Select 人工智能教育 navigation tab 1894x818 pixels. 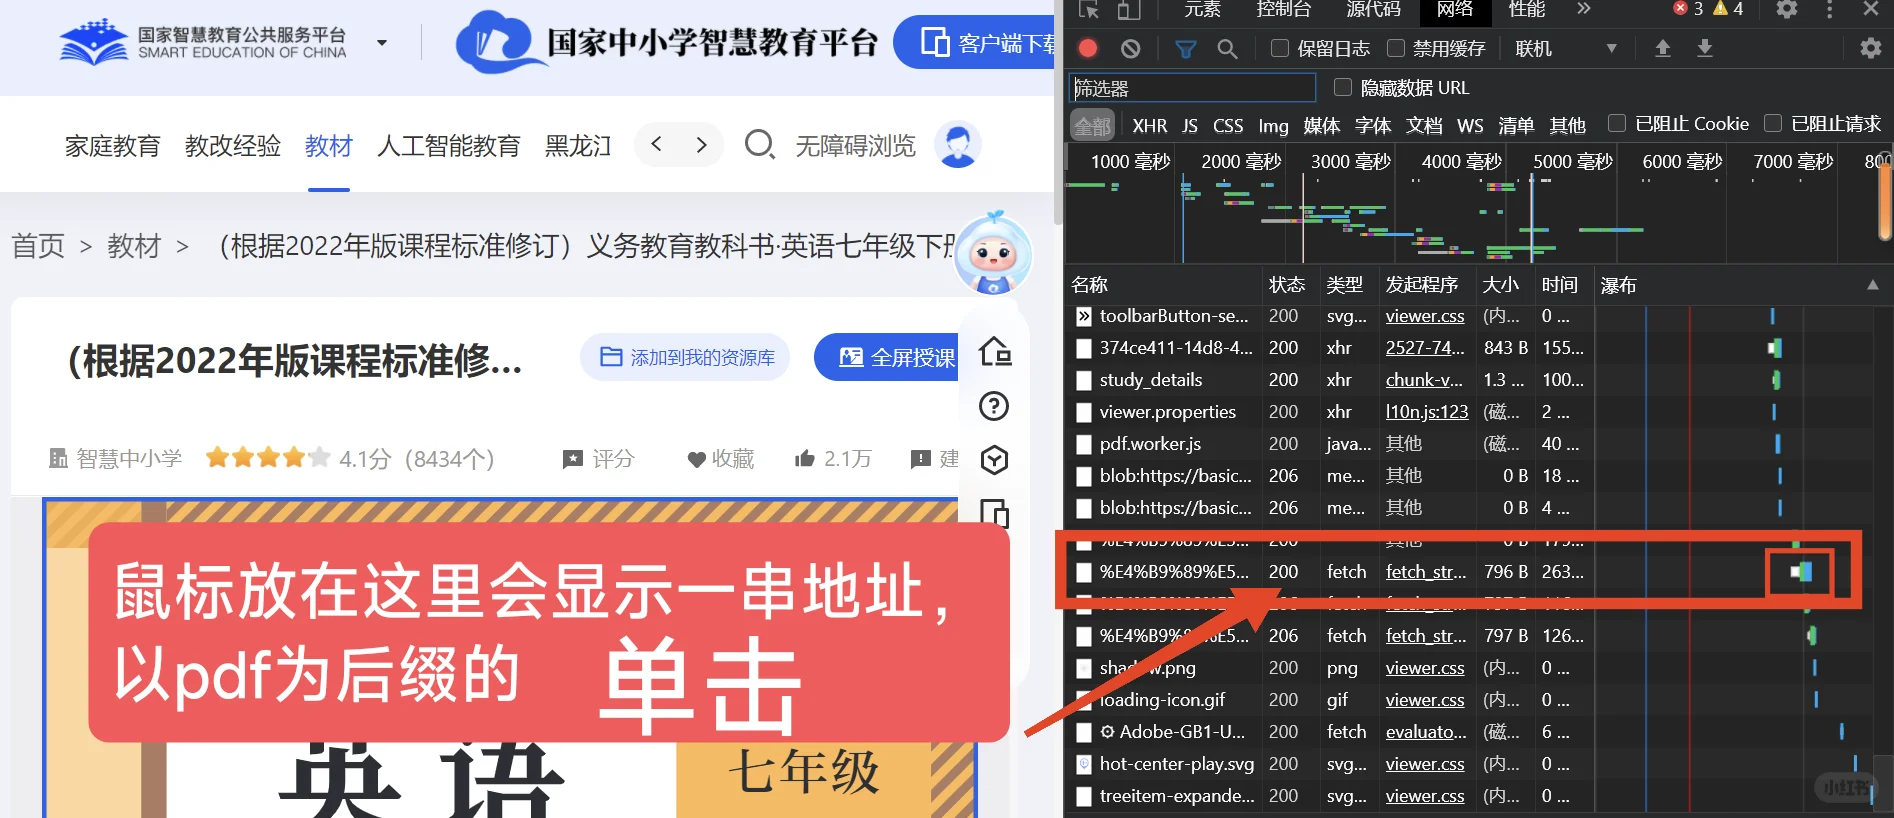[449, 146]
